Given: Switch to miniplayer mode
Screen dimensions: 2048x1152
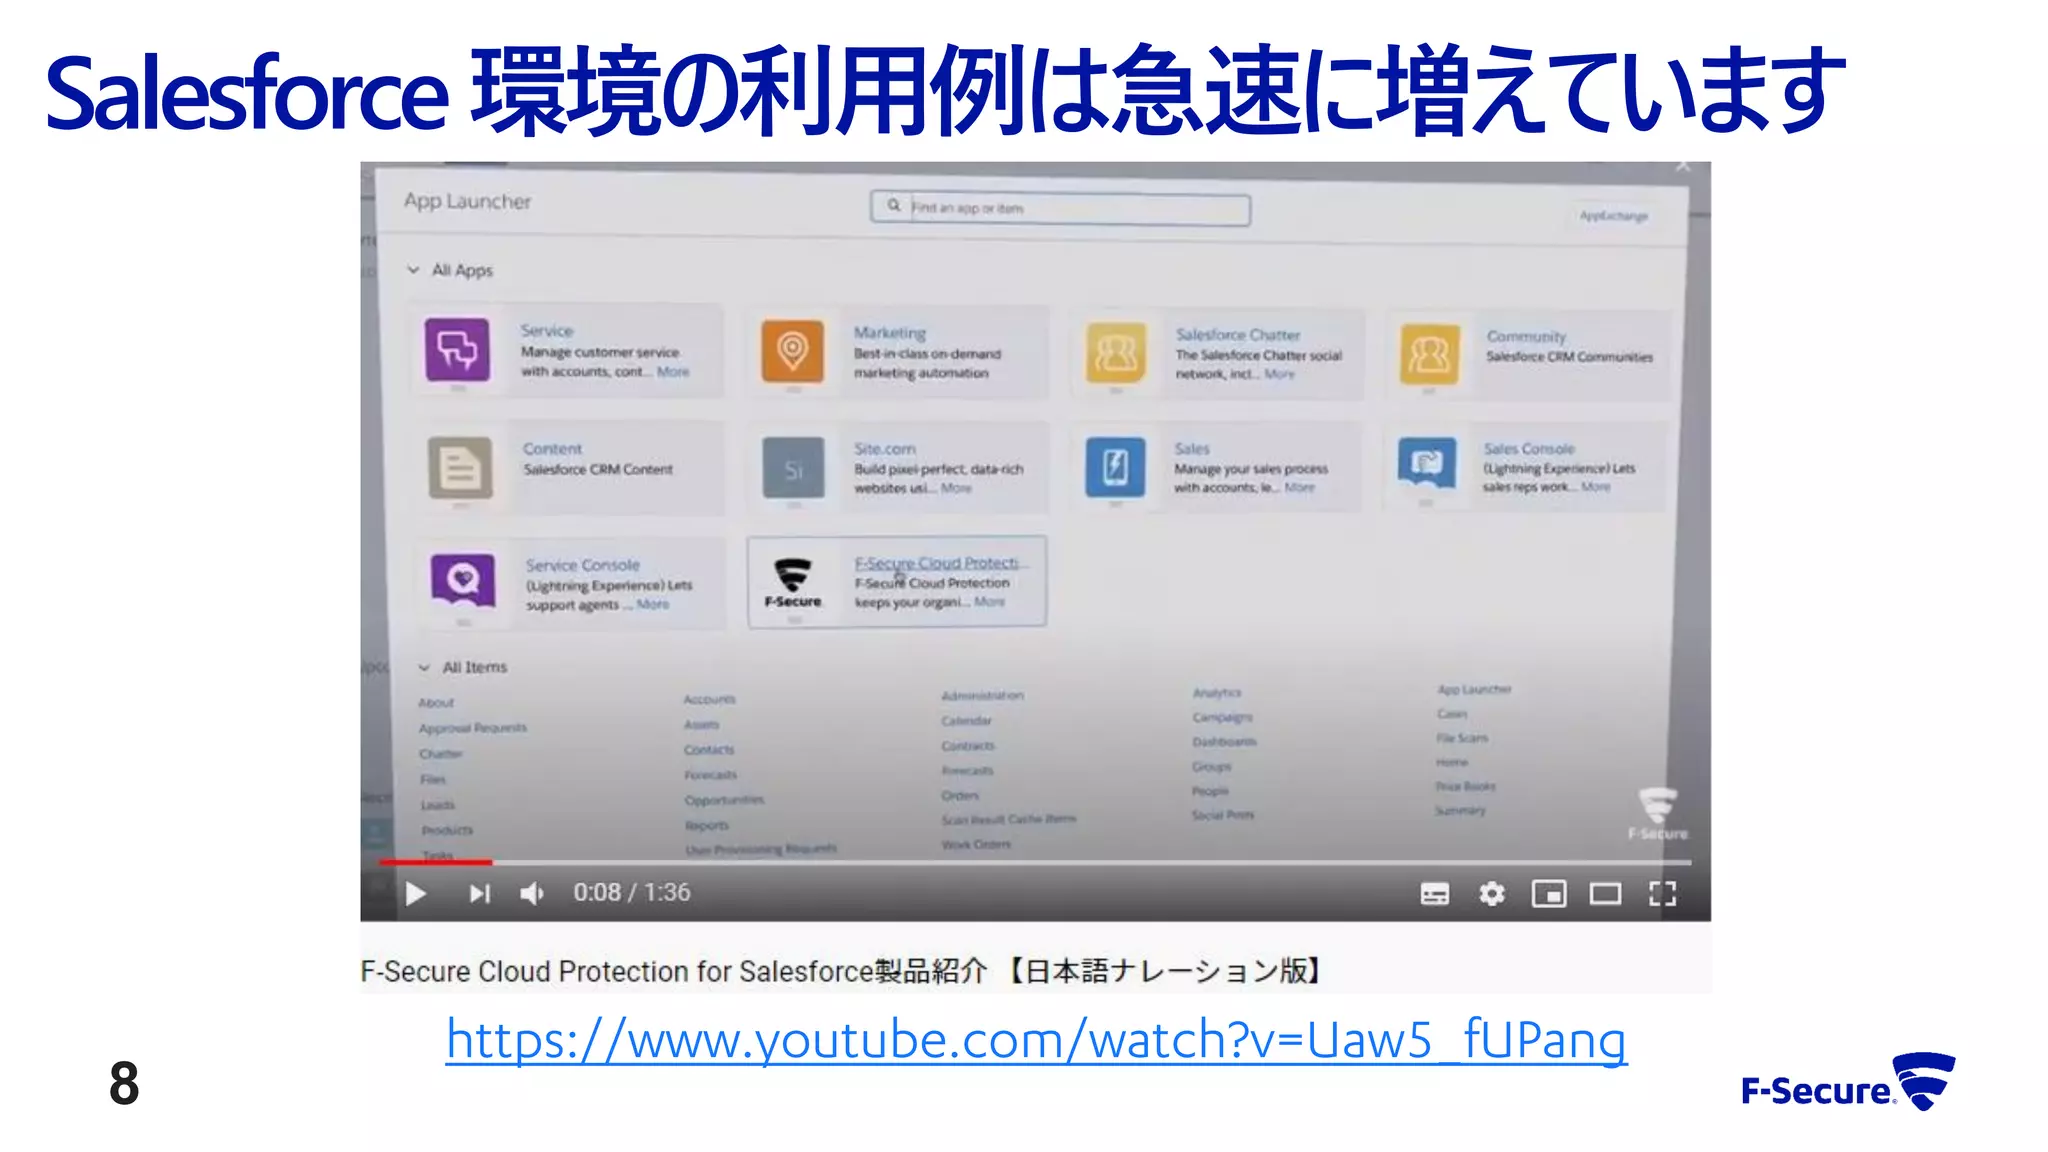Looking at the screenshot, I should click(1549, 893).
